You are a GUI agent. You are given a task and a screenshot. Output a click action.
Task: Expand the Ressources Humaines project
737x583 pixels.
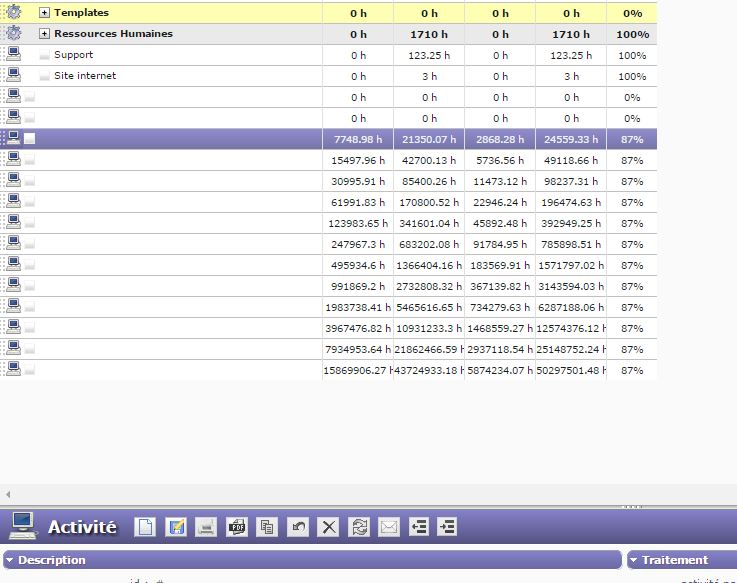pos(44,34)
